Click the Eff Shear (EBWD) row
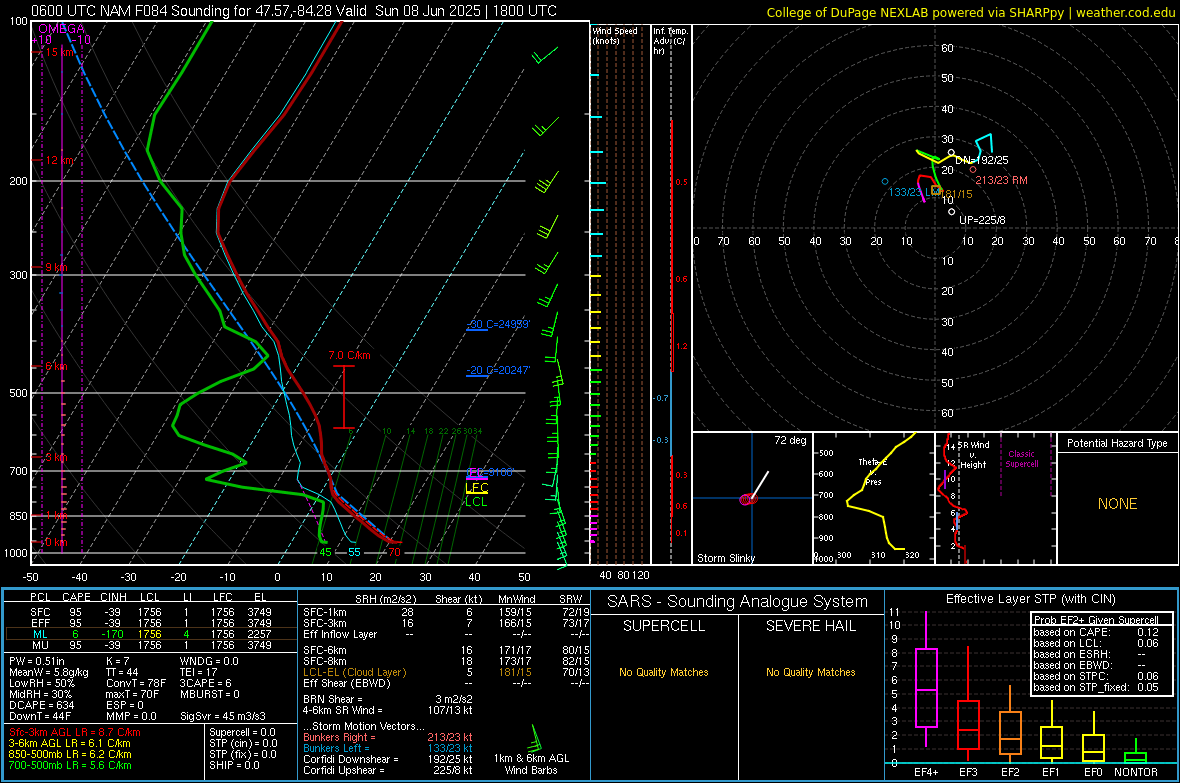Viewport: 1180px width, 783px height. (446, 684)
